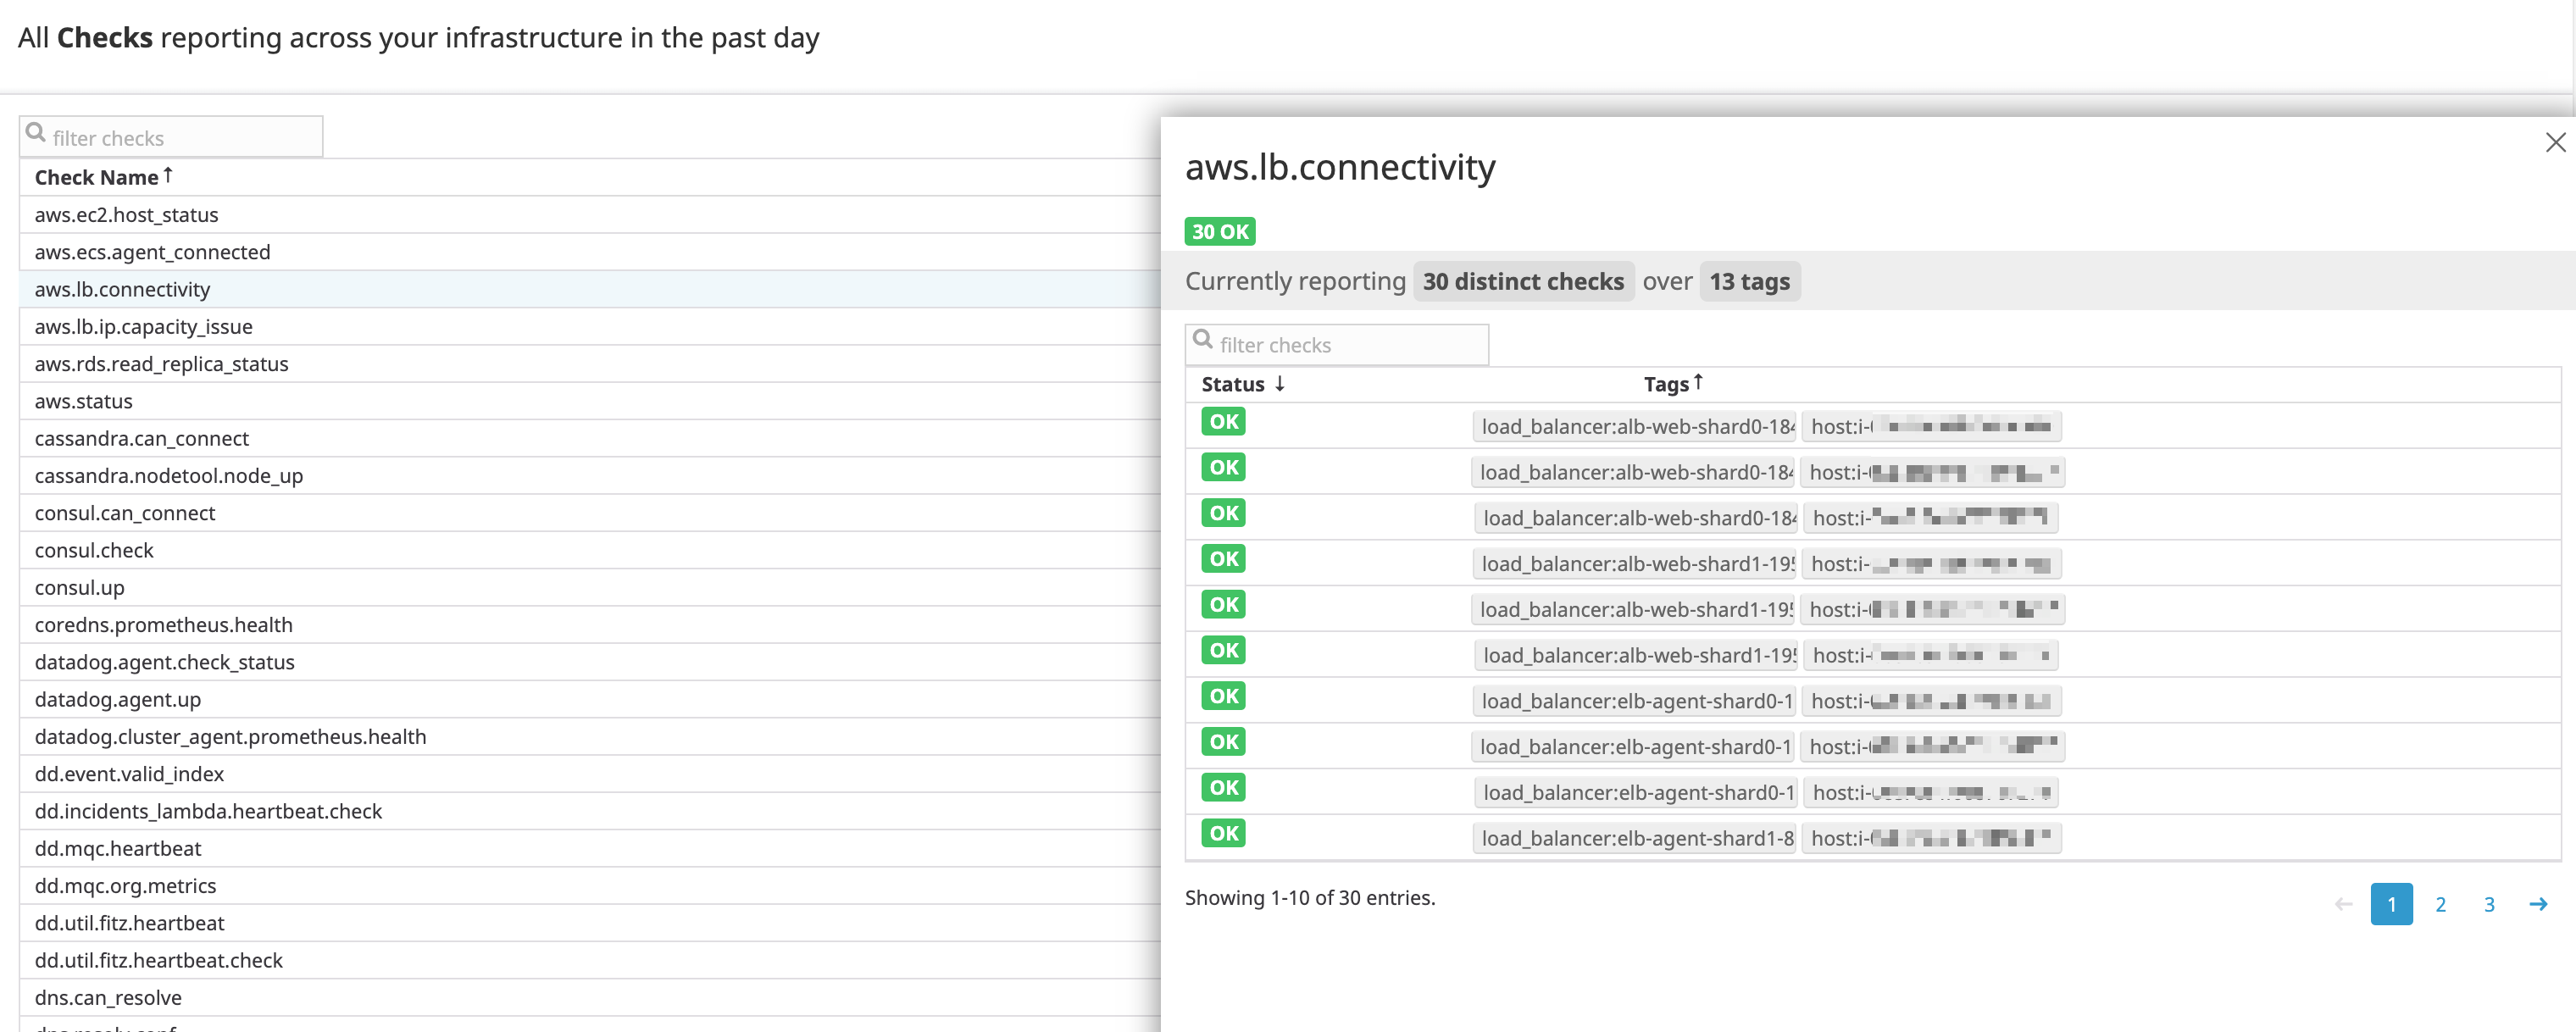
Task: Go to next page arrow
Action: (x=2537, y=904)
